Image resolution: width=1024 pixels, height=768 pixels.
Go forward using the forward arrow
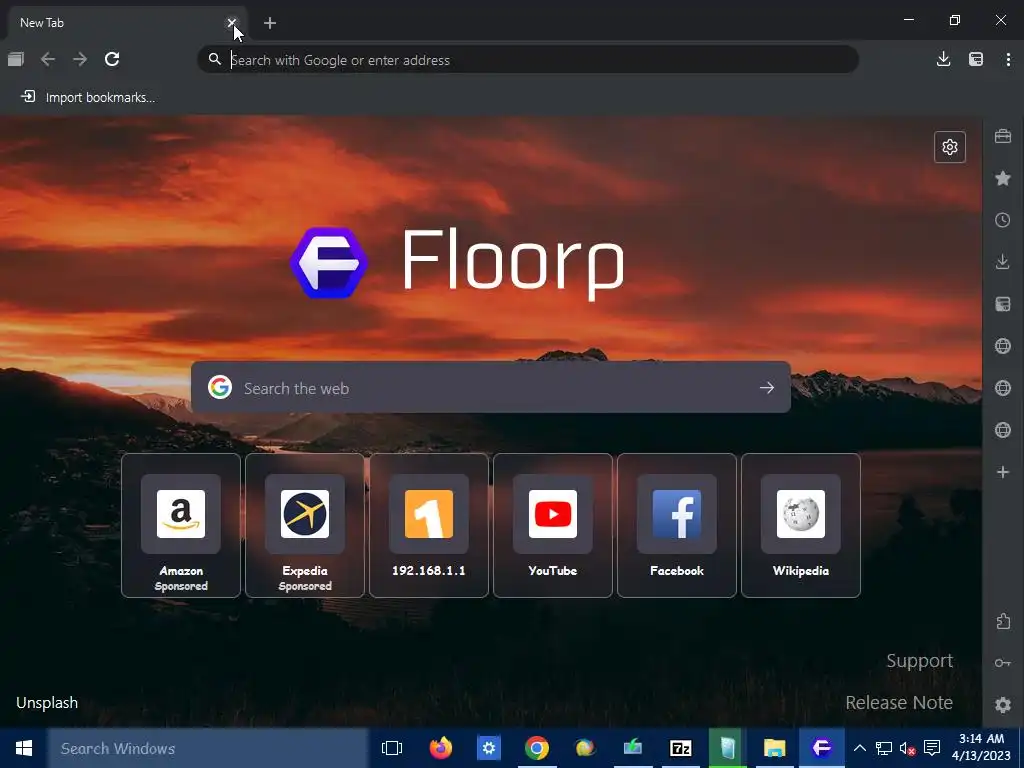(x=80, y=59)
